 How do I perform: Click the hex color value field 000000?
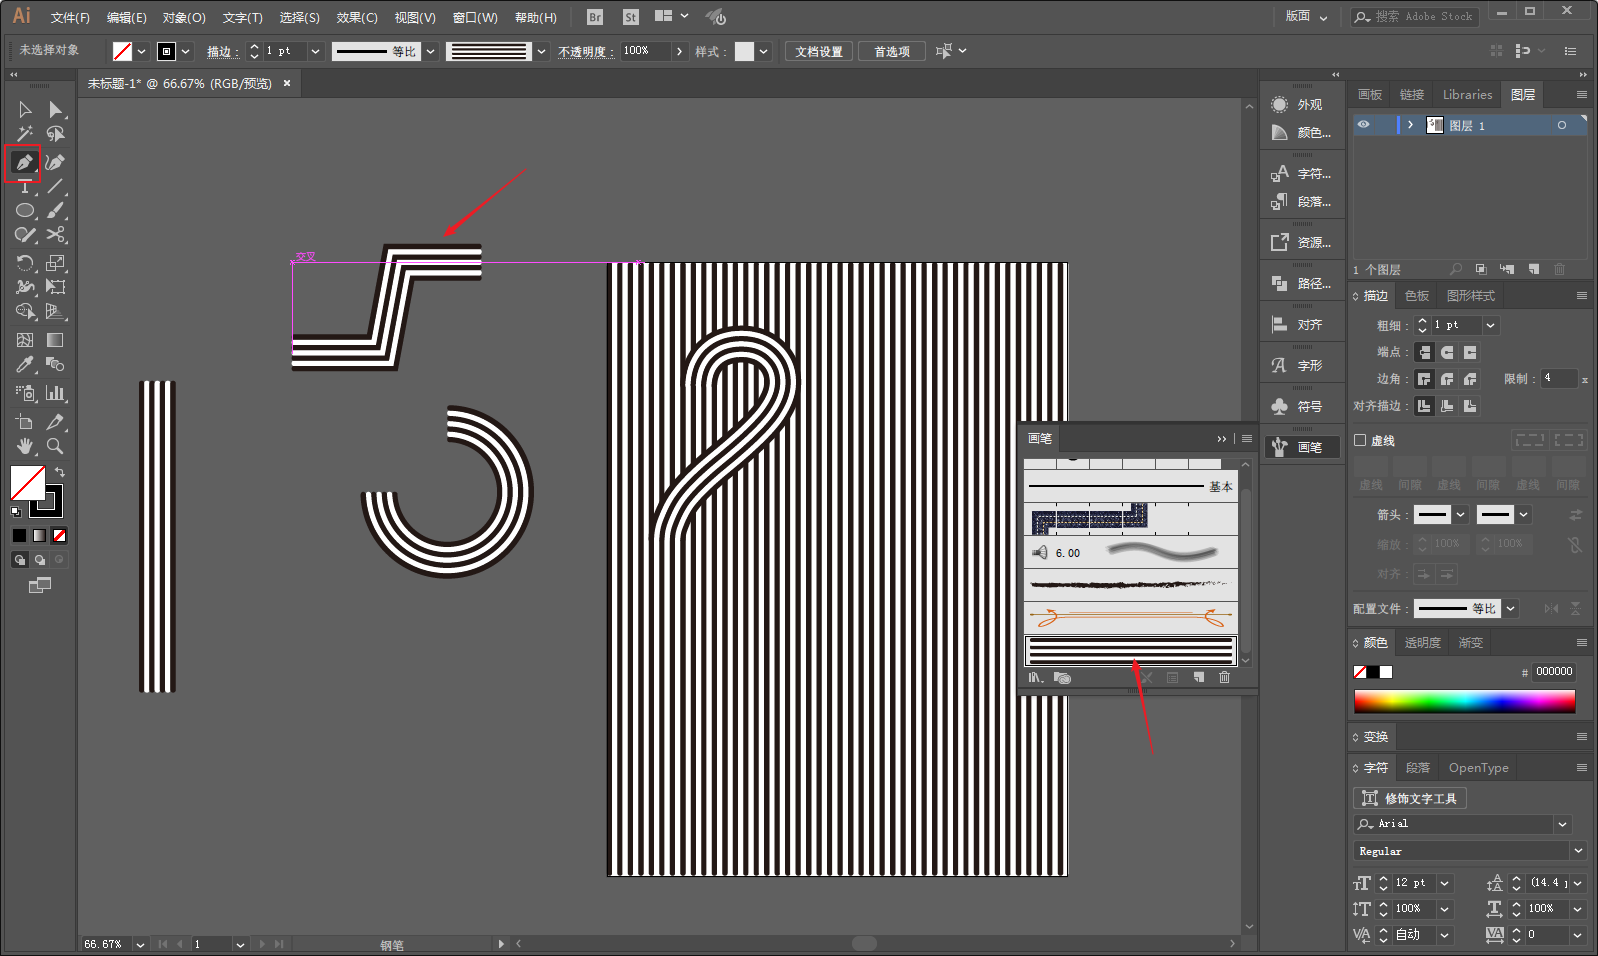pos(1554,672)
